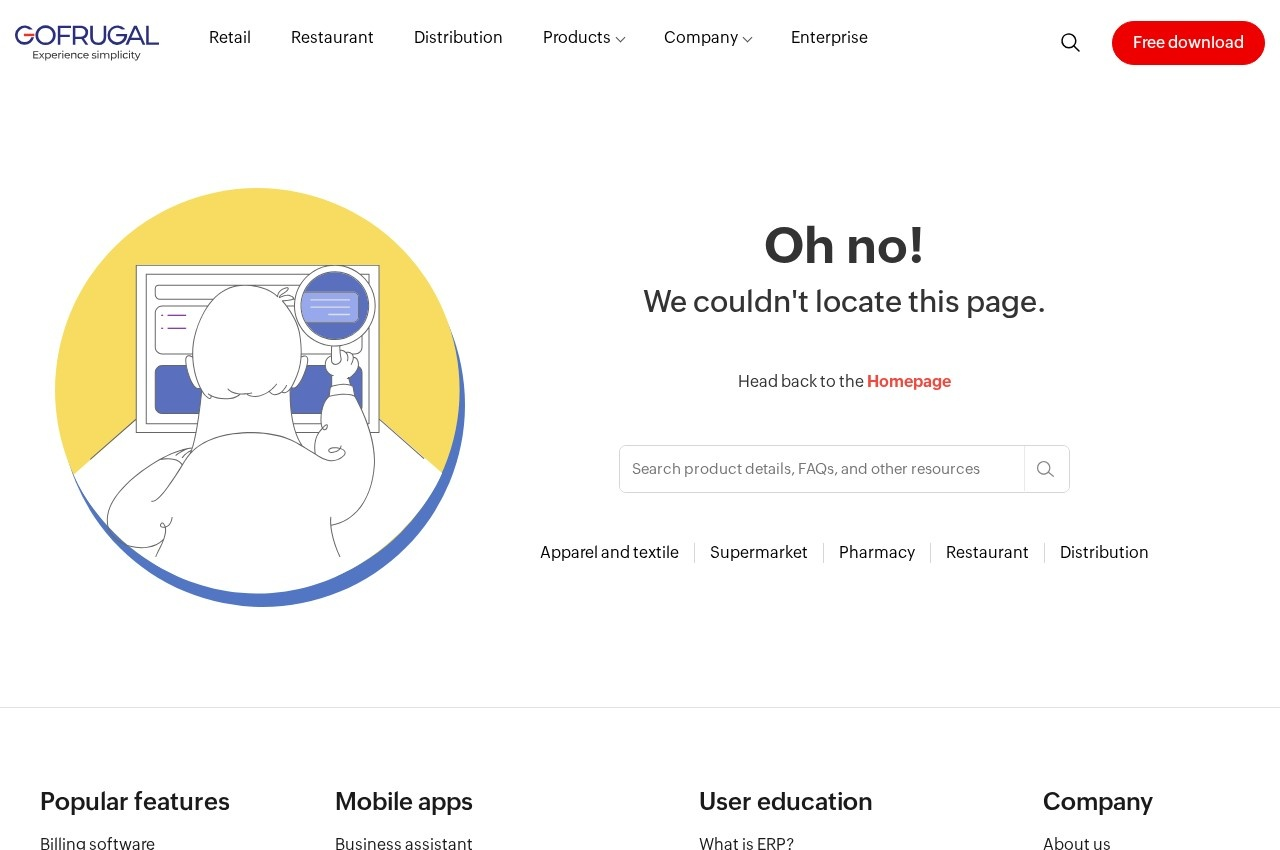Visit the Supermarket link
Screen dimensions: 1280x850
coord(759,553)
